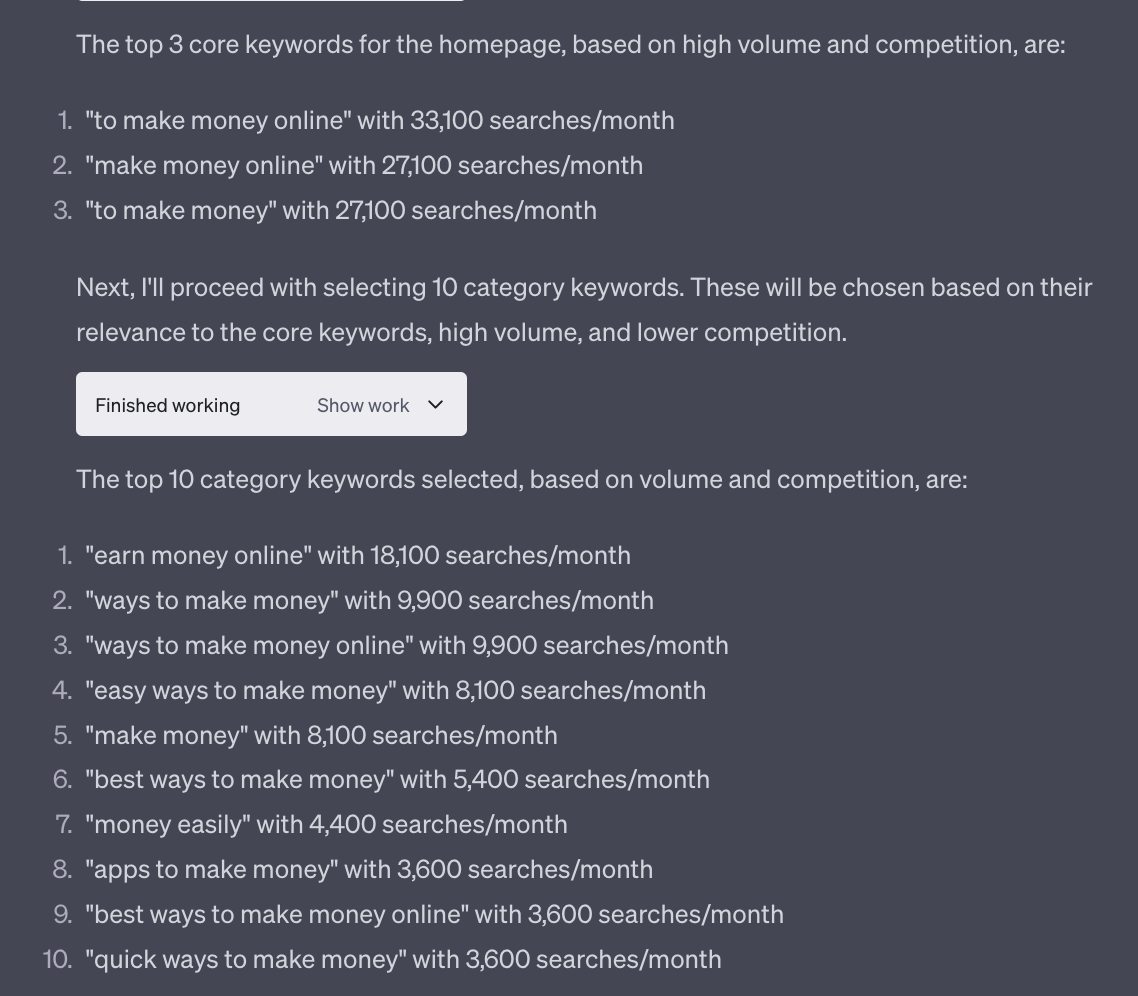Click the "ways to make money" 9,900 item
The image size is (1138, 996).
click(x=369, y=600)
